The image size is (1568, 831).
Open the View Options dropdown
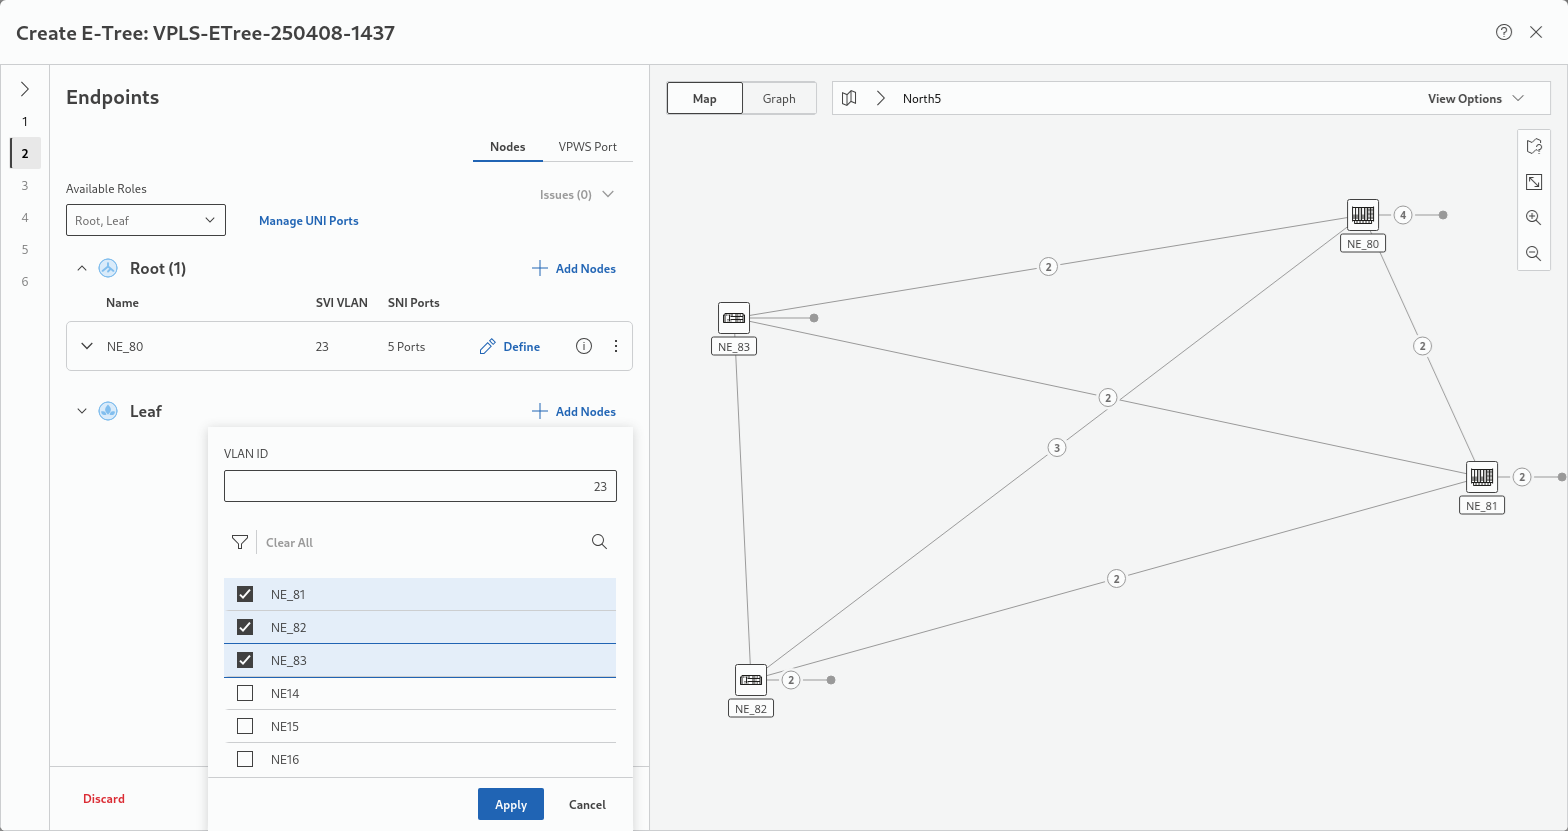click(1475, 99)
